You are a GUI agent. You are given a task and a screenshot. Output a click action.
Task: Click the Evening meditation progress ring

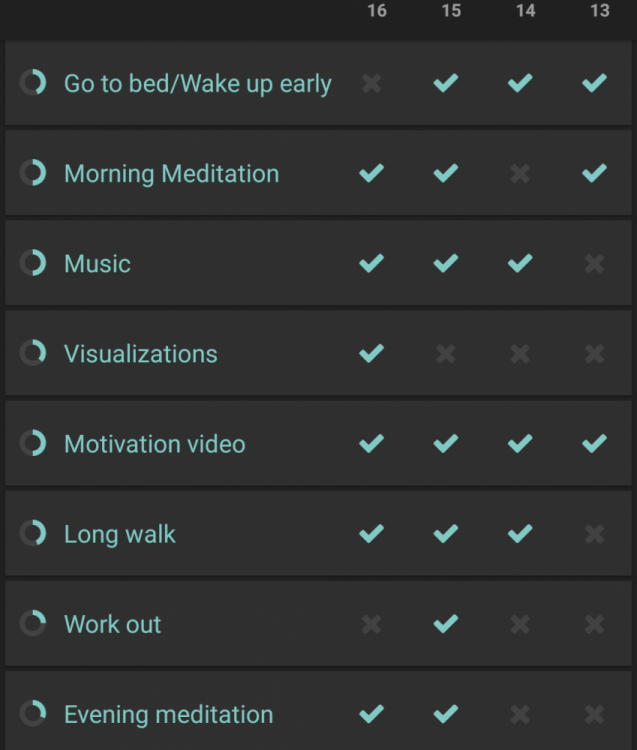pyautogui.click(x=33, y=713)
